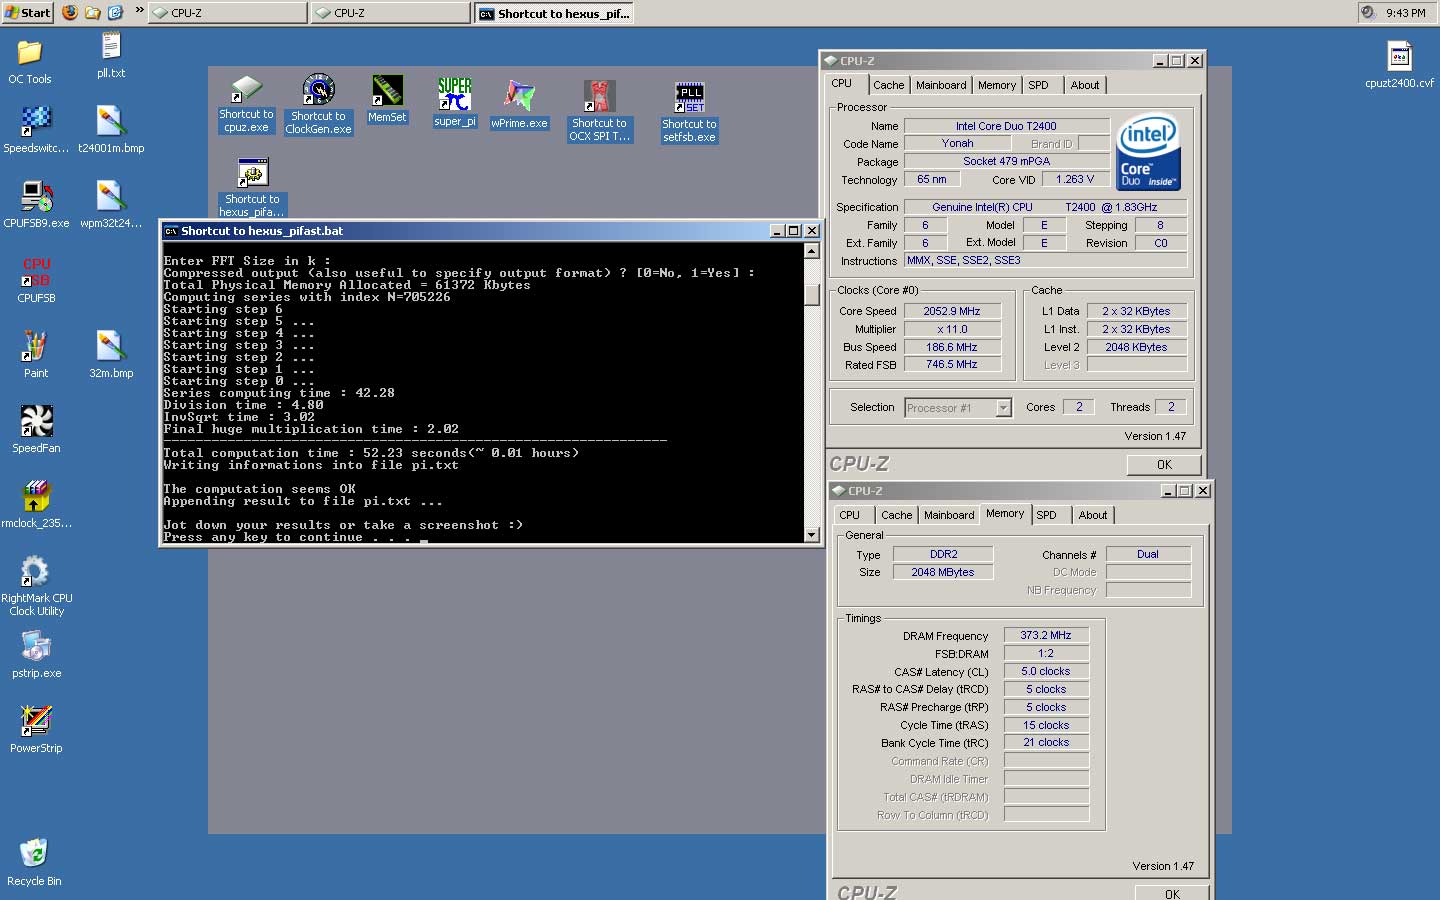Click the console window scrollbar thumb

(812, 295)
